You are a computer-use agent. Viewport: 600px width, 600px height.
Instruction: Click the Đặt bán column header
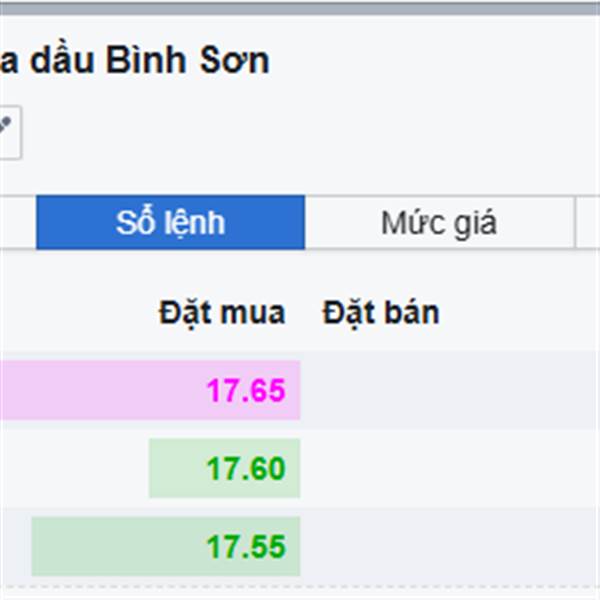click(x=380, y=313)
